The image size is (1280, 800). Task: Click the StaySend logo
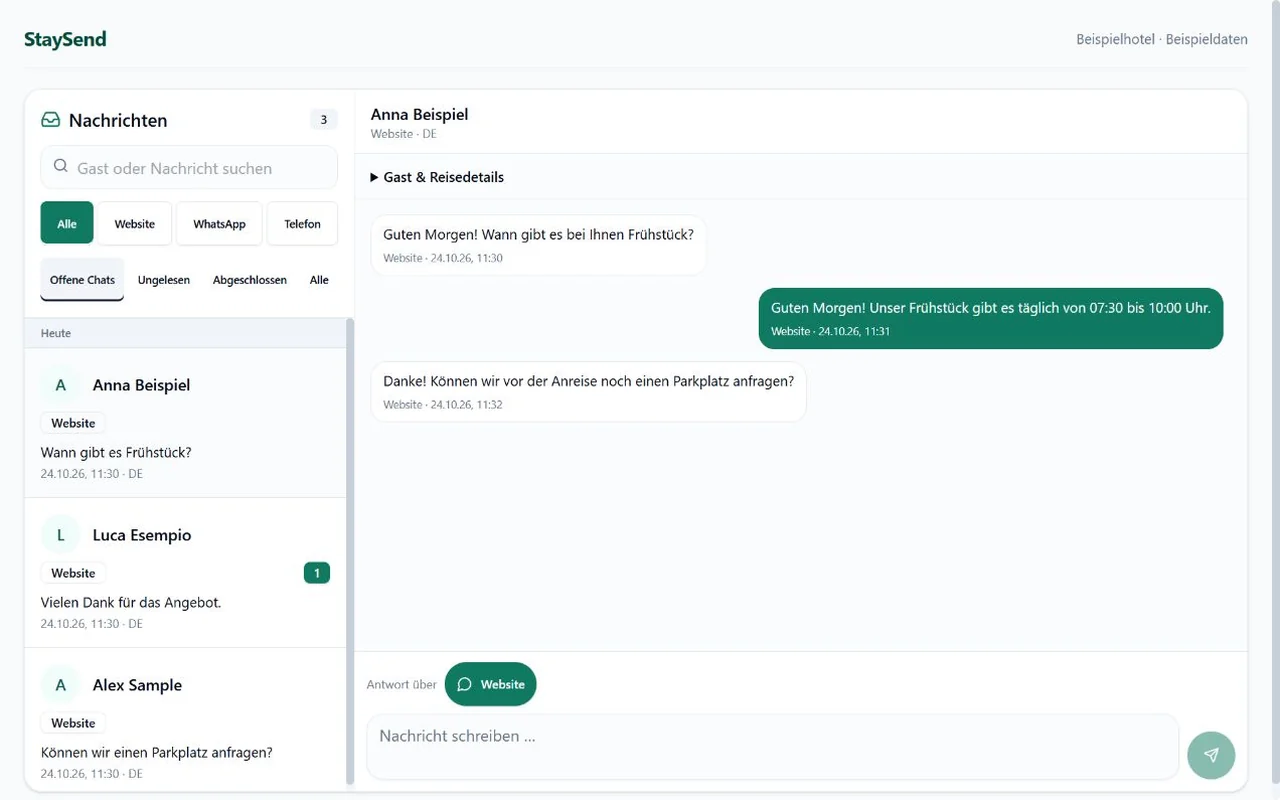coord(65,40)
